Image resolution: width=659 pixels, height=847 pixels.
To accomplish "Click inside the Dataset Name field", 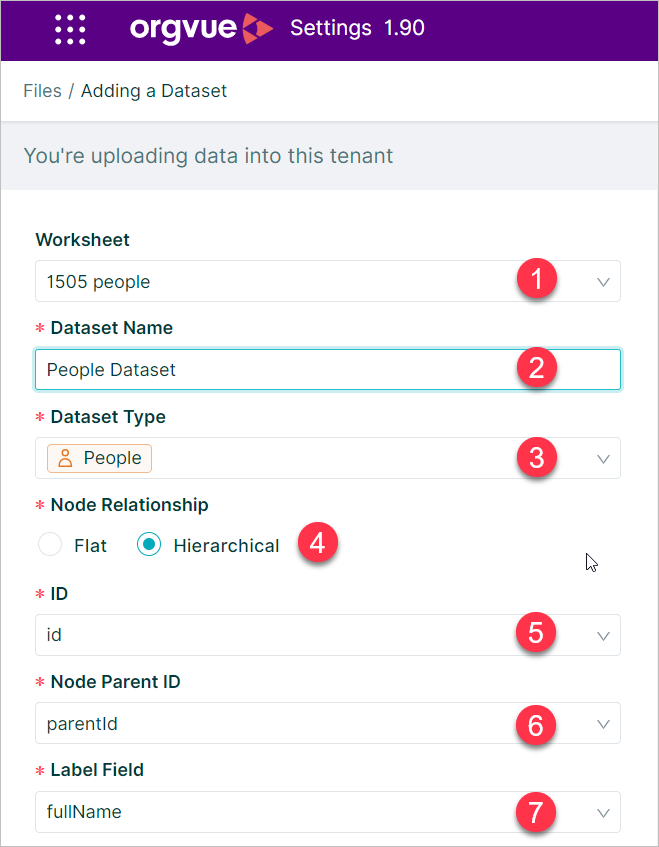I will click(250, 368).
